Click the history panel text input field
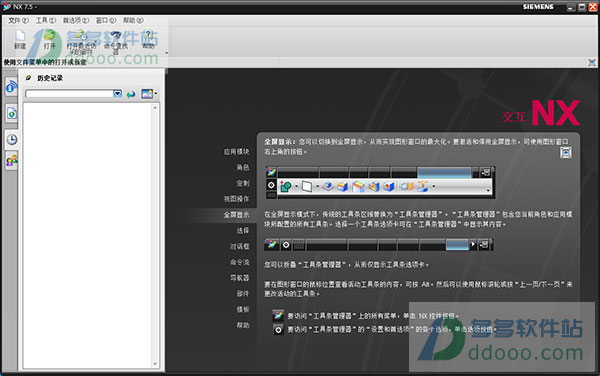600x376 pixels. [x=69, y=94]
